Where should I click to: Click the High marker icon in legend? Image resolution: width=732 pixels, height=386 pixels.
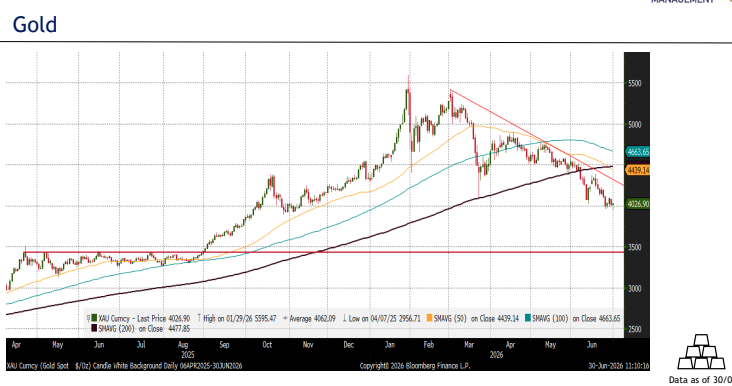(x=199, y=318)
